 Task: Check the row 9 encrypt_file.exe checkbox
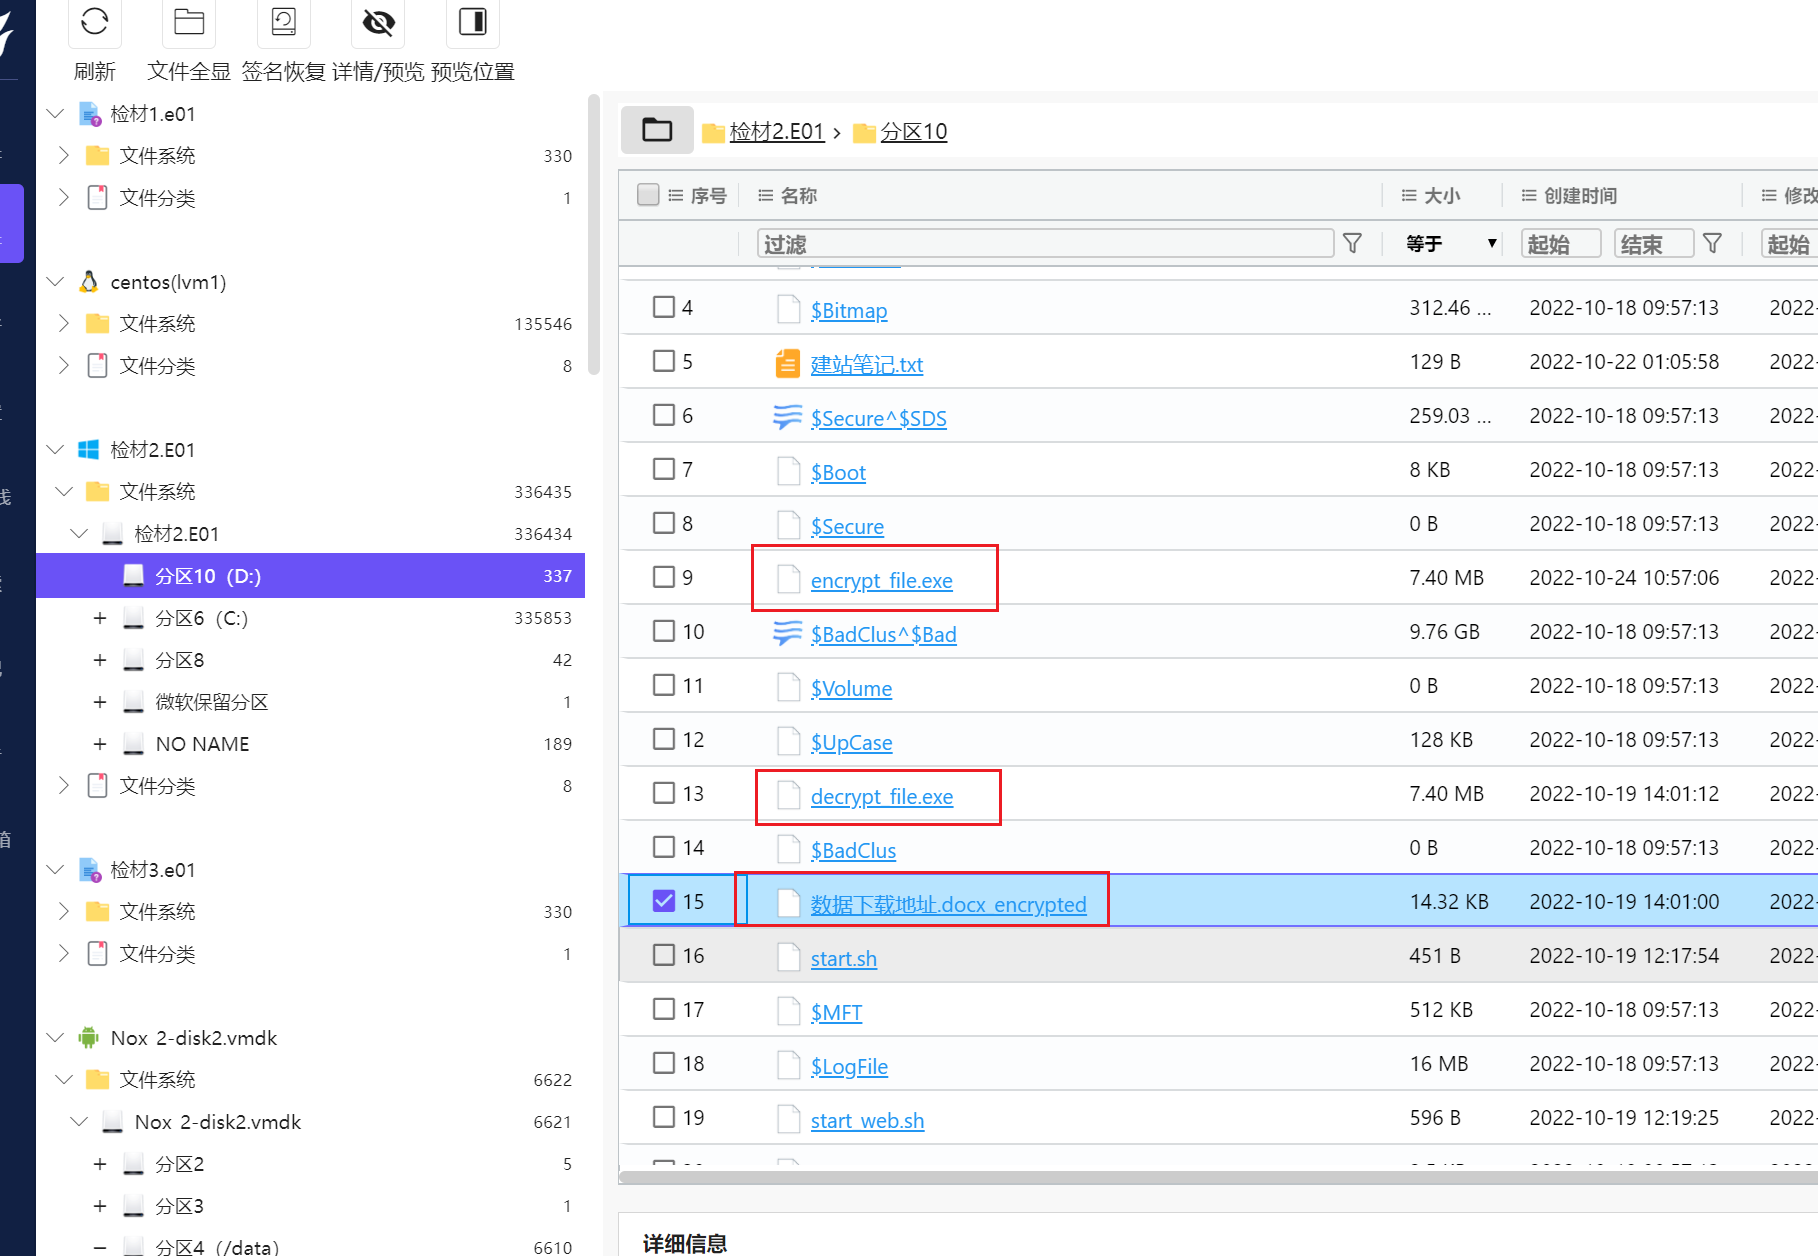664,577
